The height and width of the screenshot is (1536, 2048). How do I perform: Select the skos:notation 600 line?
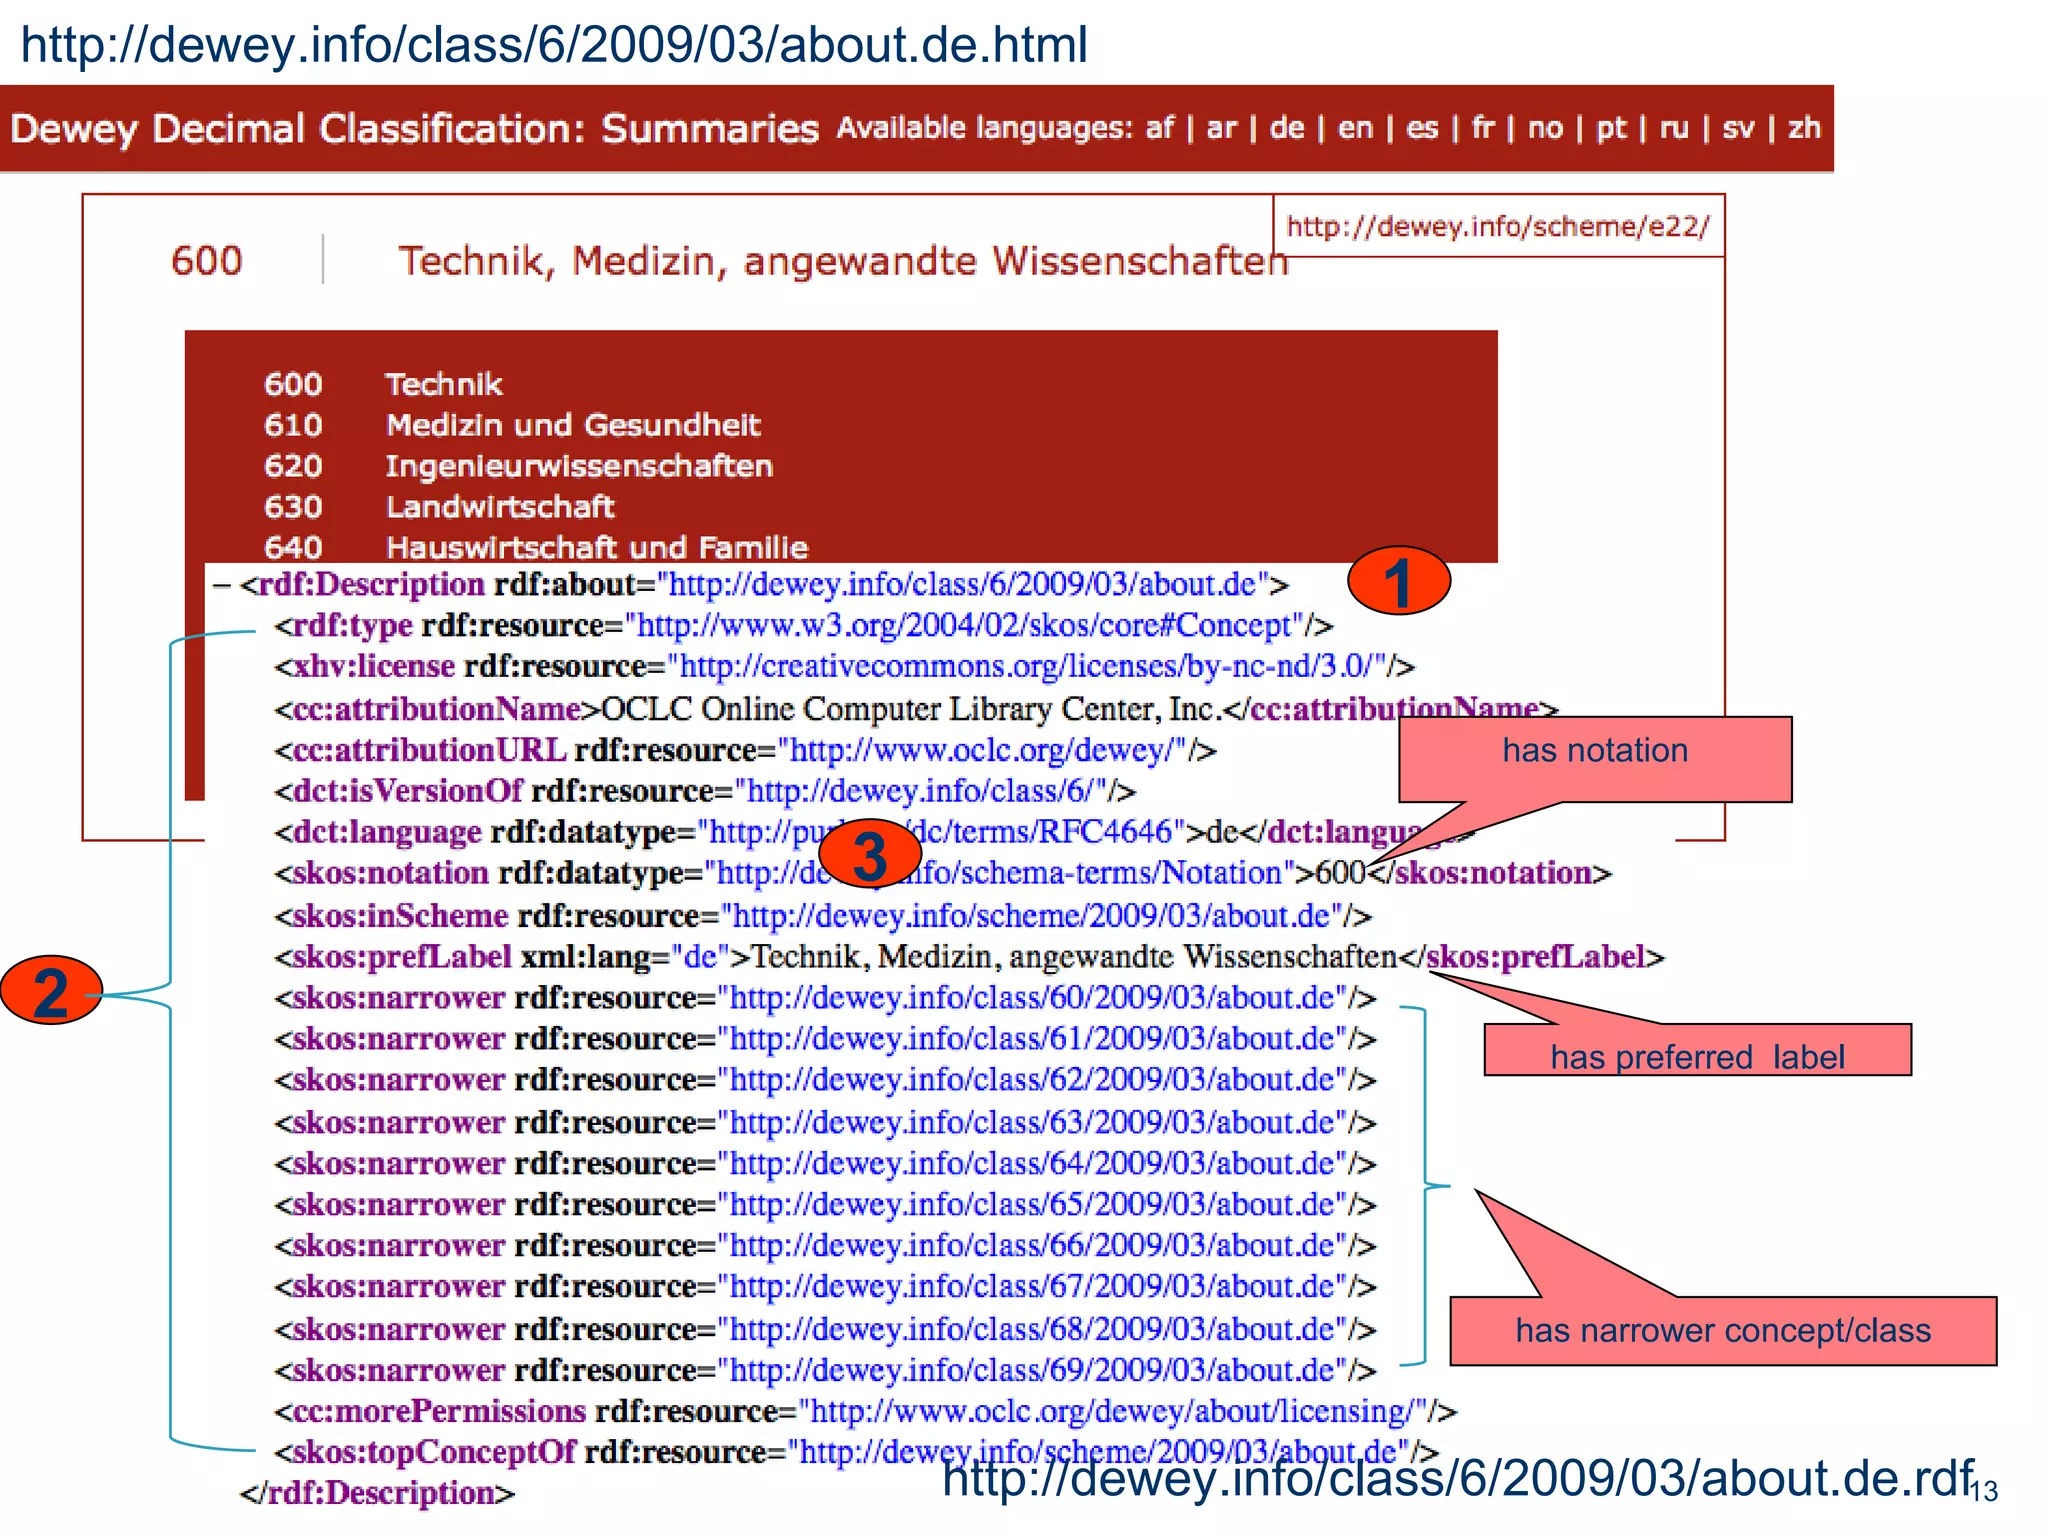(943, 874)
